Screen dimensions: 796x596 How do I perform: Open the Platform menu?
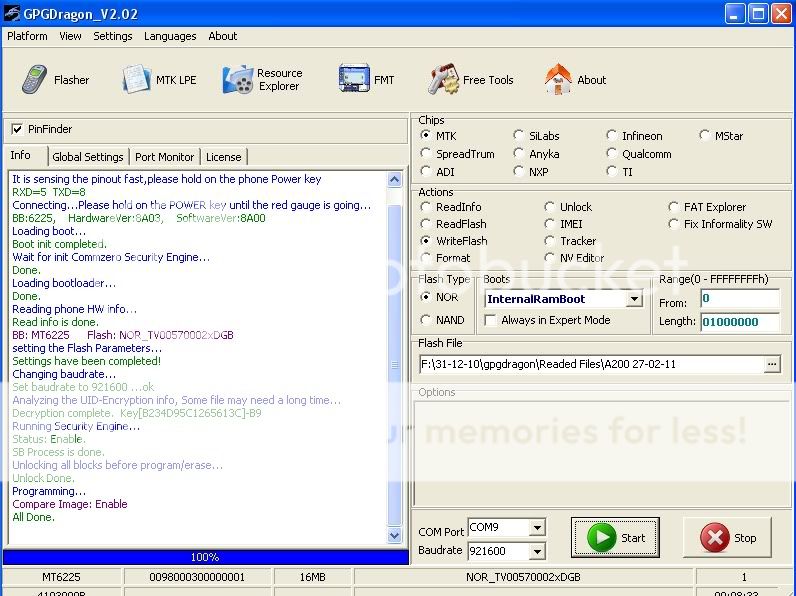[x=27, y=36]
